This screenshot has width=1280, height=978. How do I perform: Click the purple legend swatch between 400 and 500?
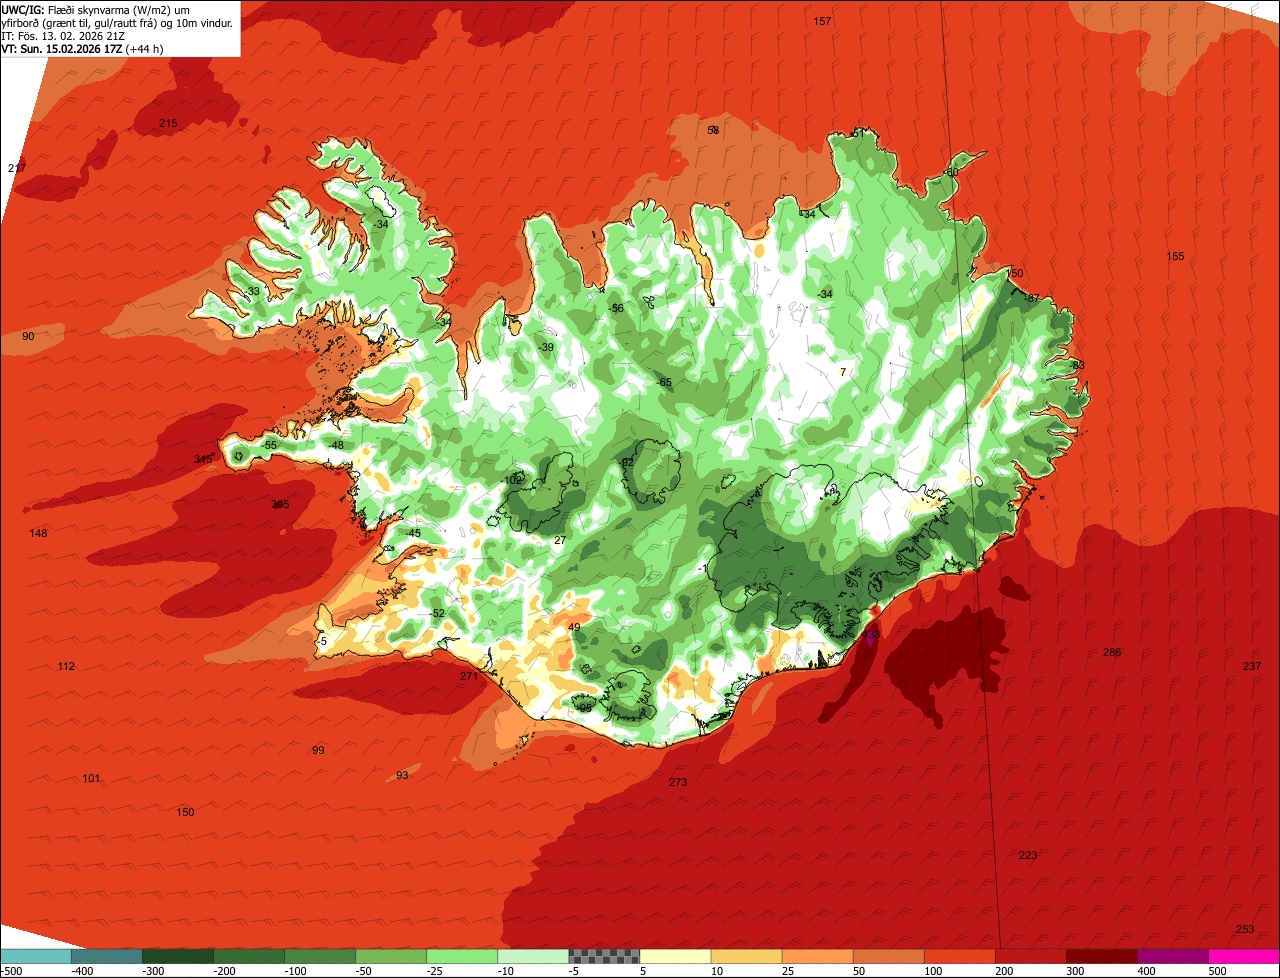coord(1173,956)
